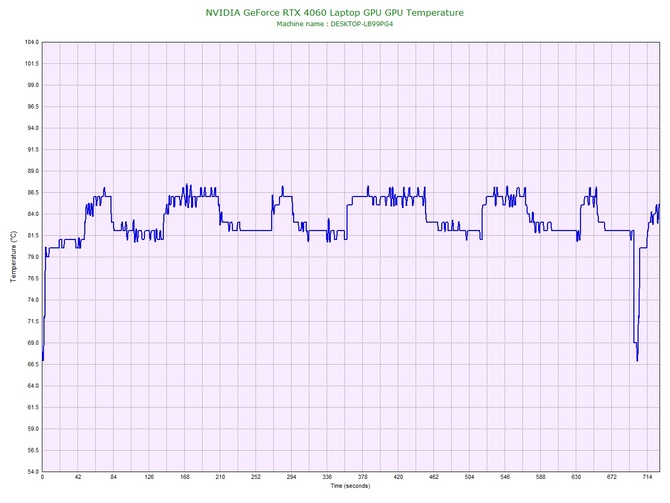
Task: Click the 74.0 y-axis value
Action: coord(32,300)
